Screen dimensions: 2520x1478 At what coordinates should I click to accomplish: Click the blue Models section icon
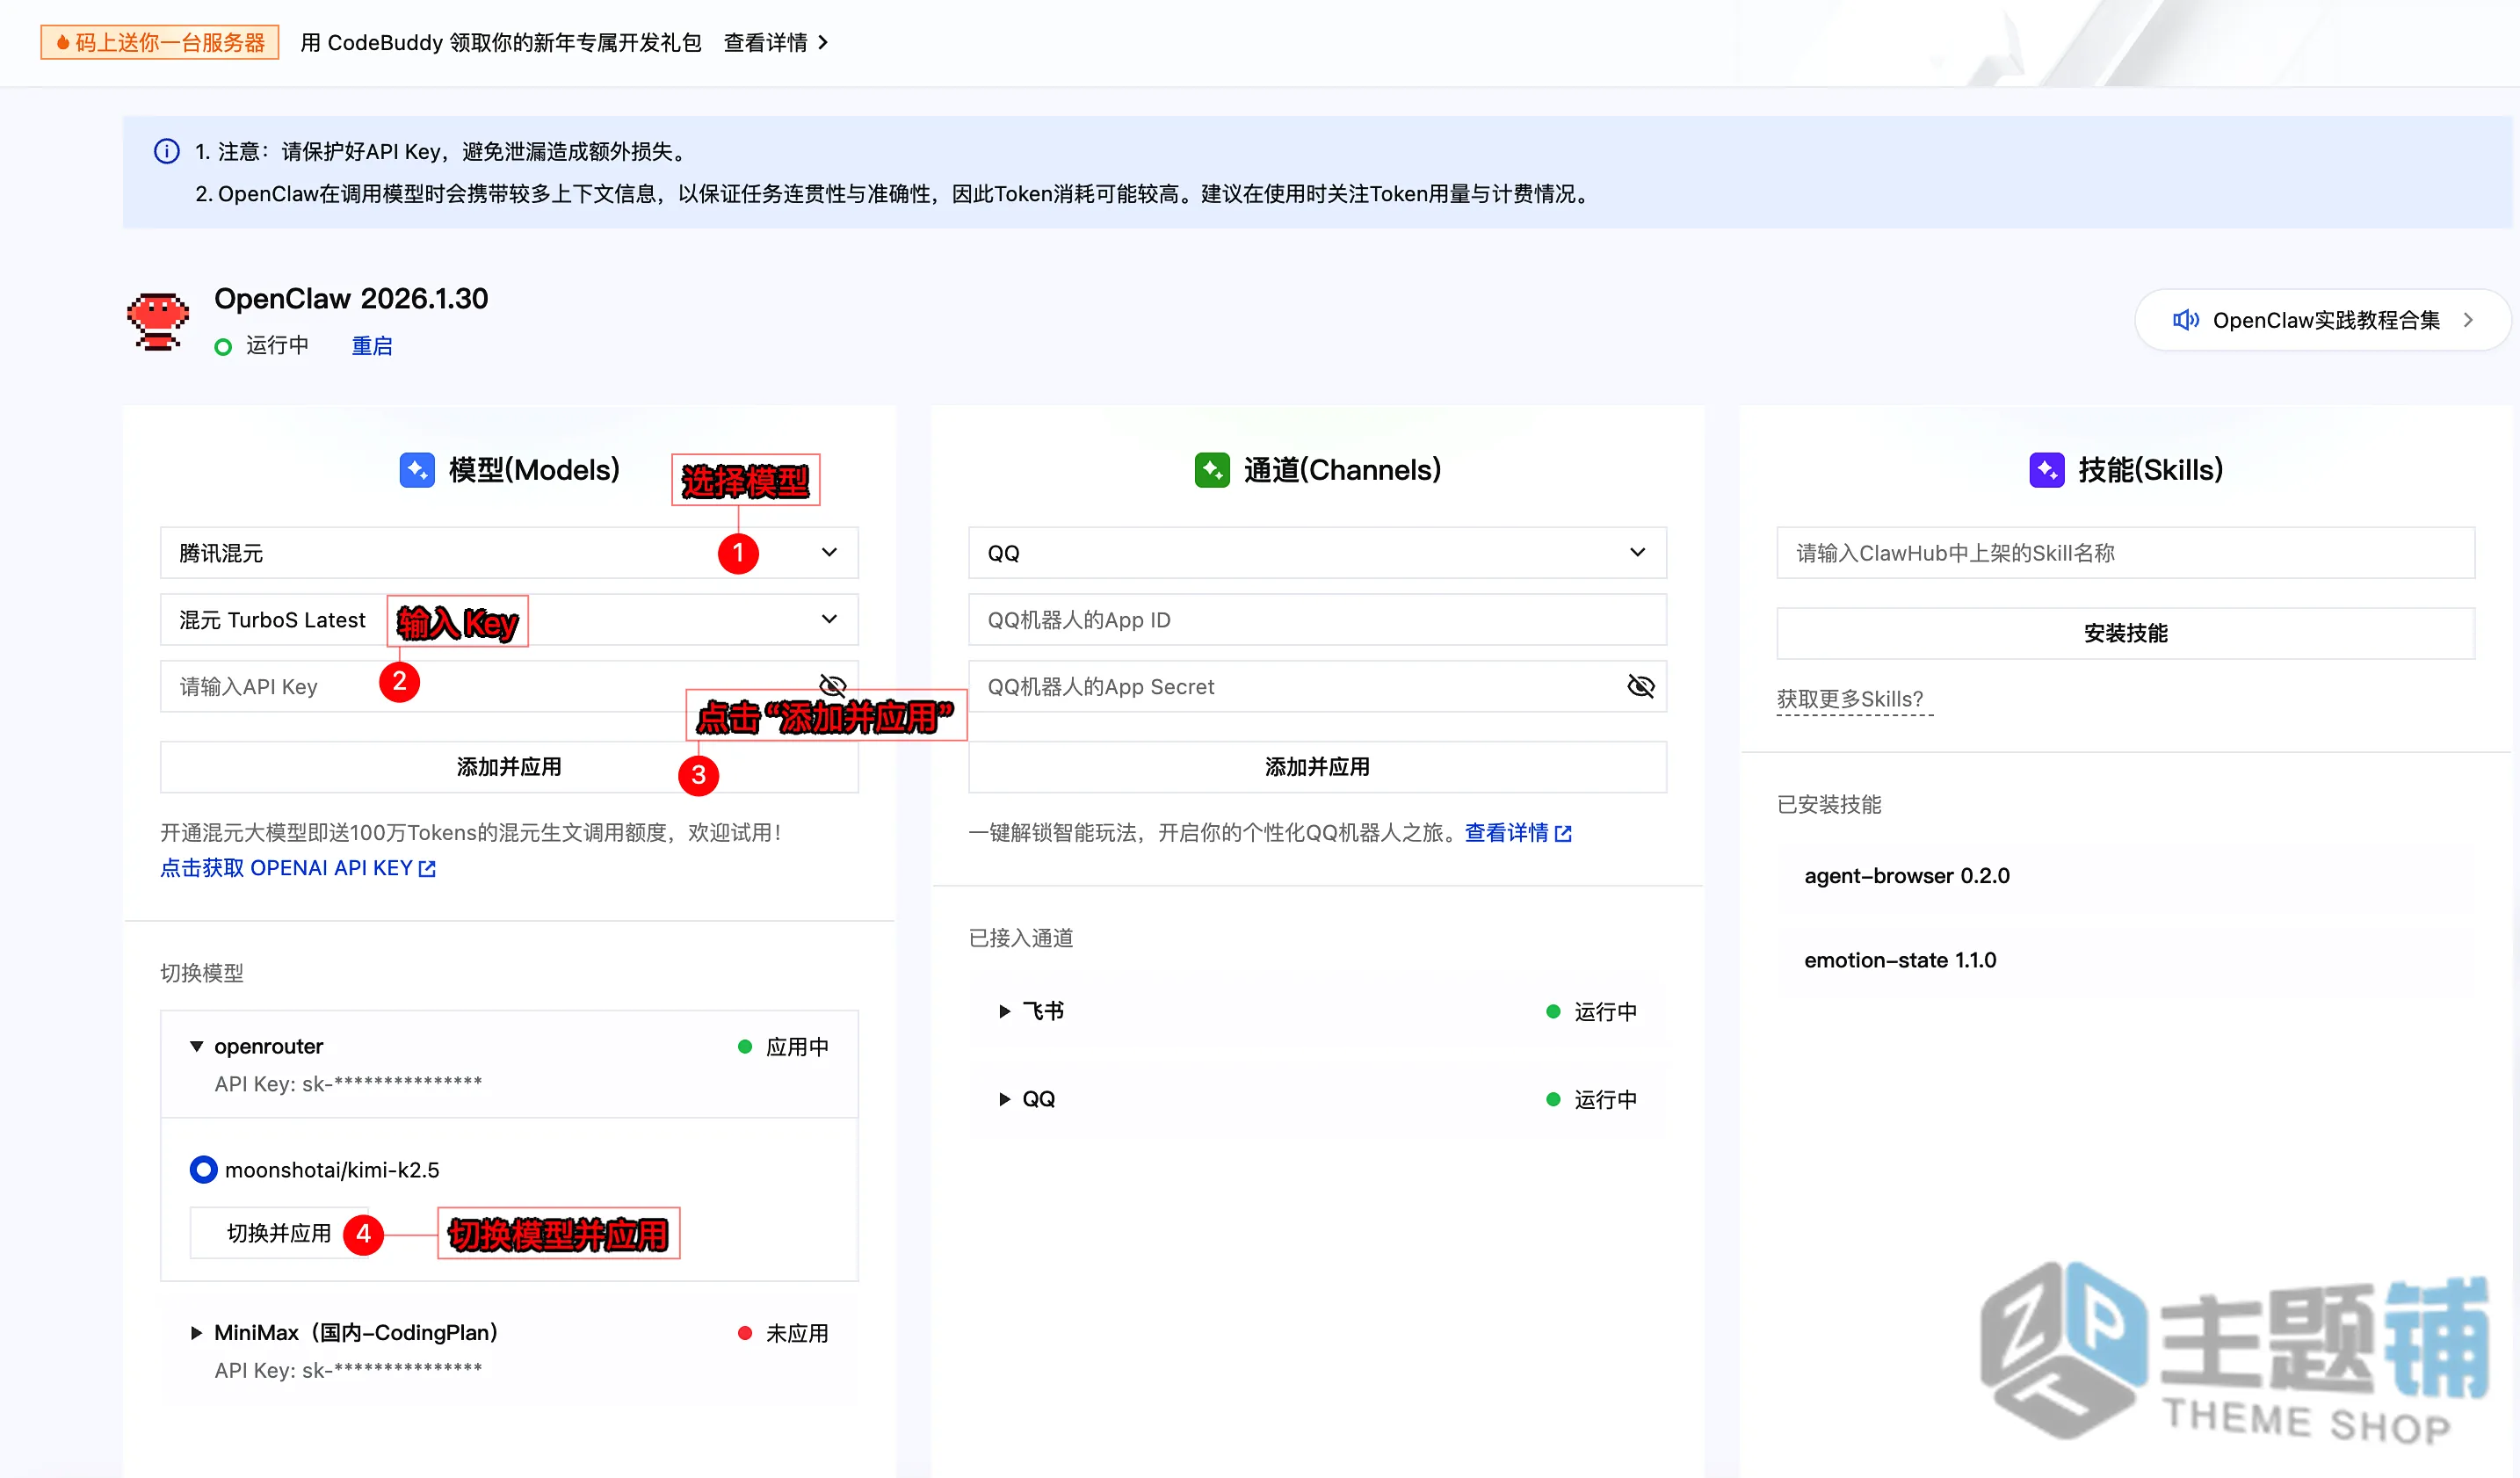pos(417,470)
